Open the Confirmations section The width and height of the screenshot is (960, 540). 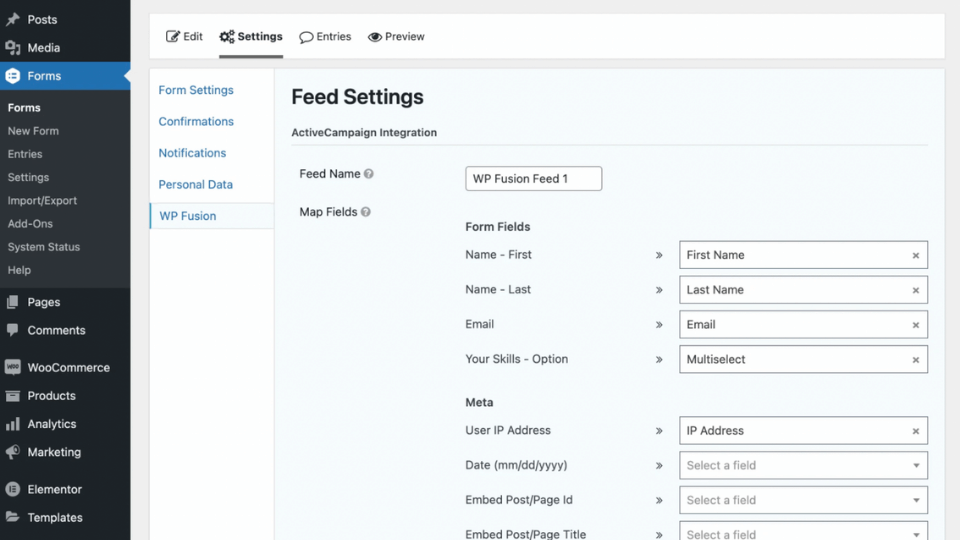click(x=196, y=121)
